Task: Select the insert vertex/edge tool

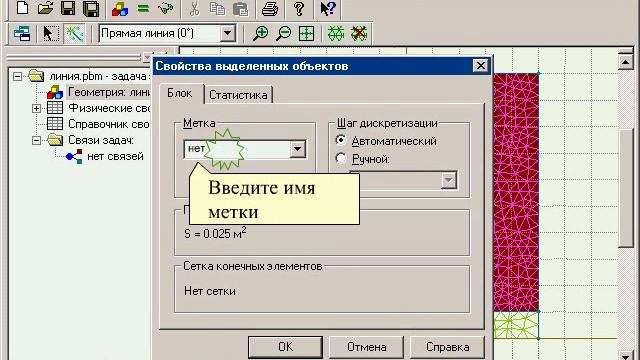Action: 75,33
